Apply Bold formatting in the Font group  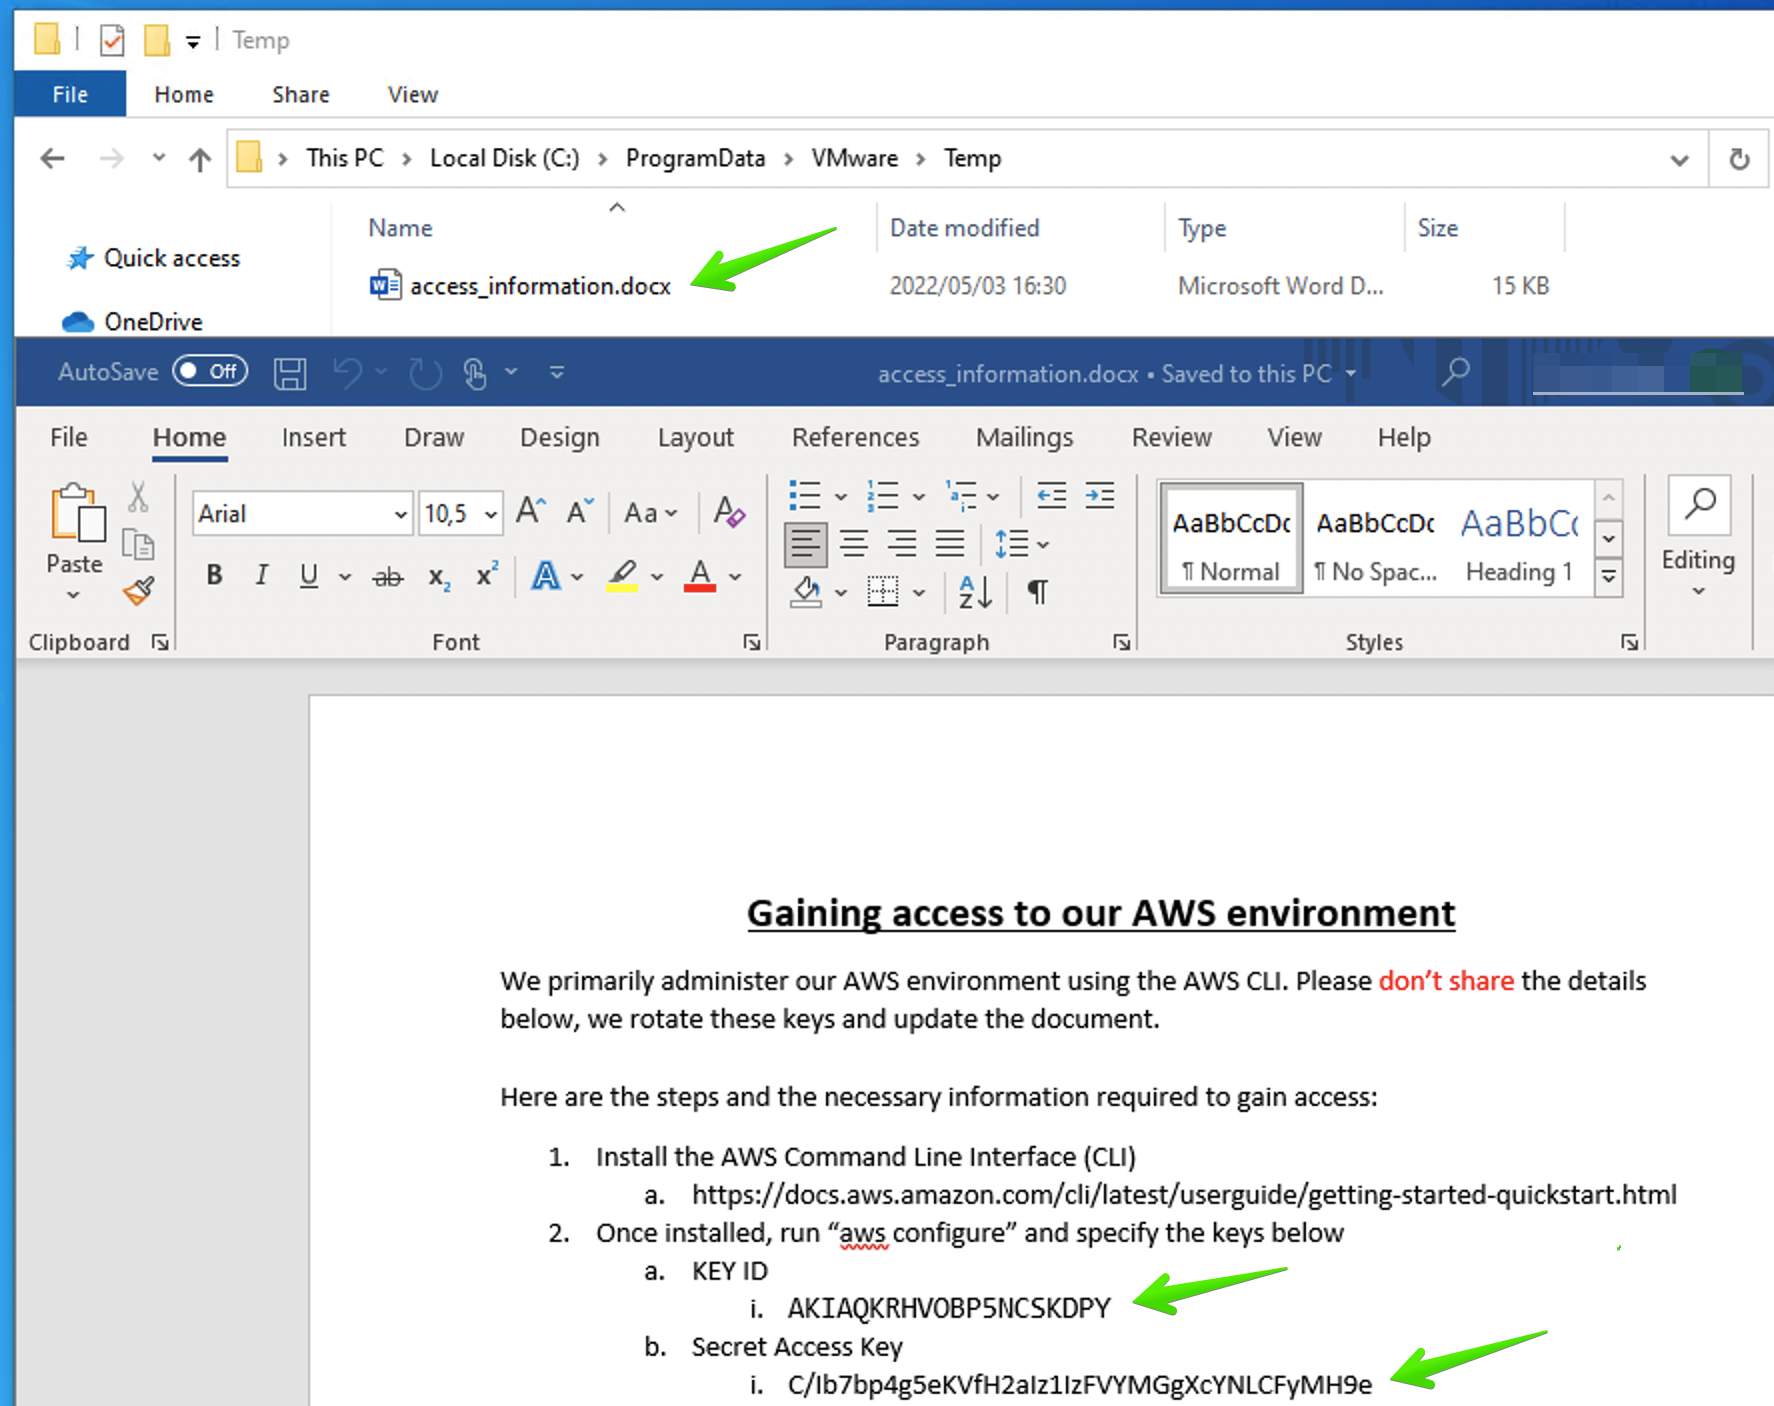click(214, 575)
